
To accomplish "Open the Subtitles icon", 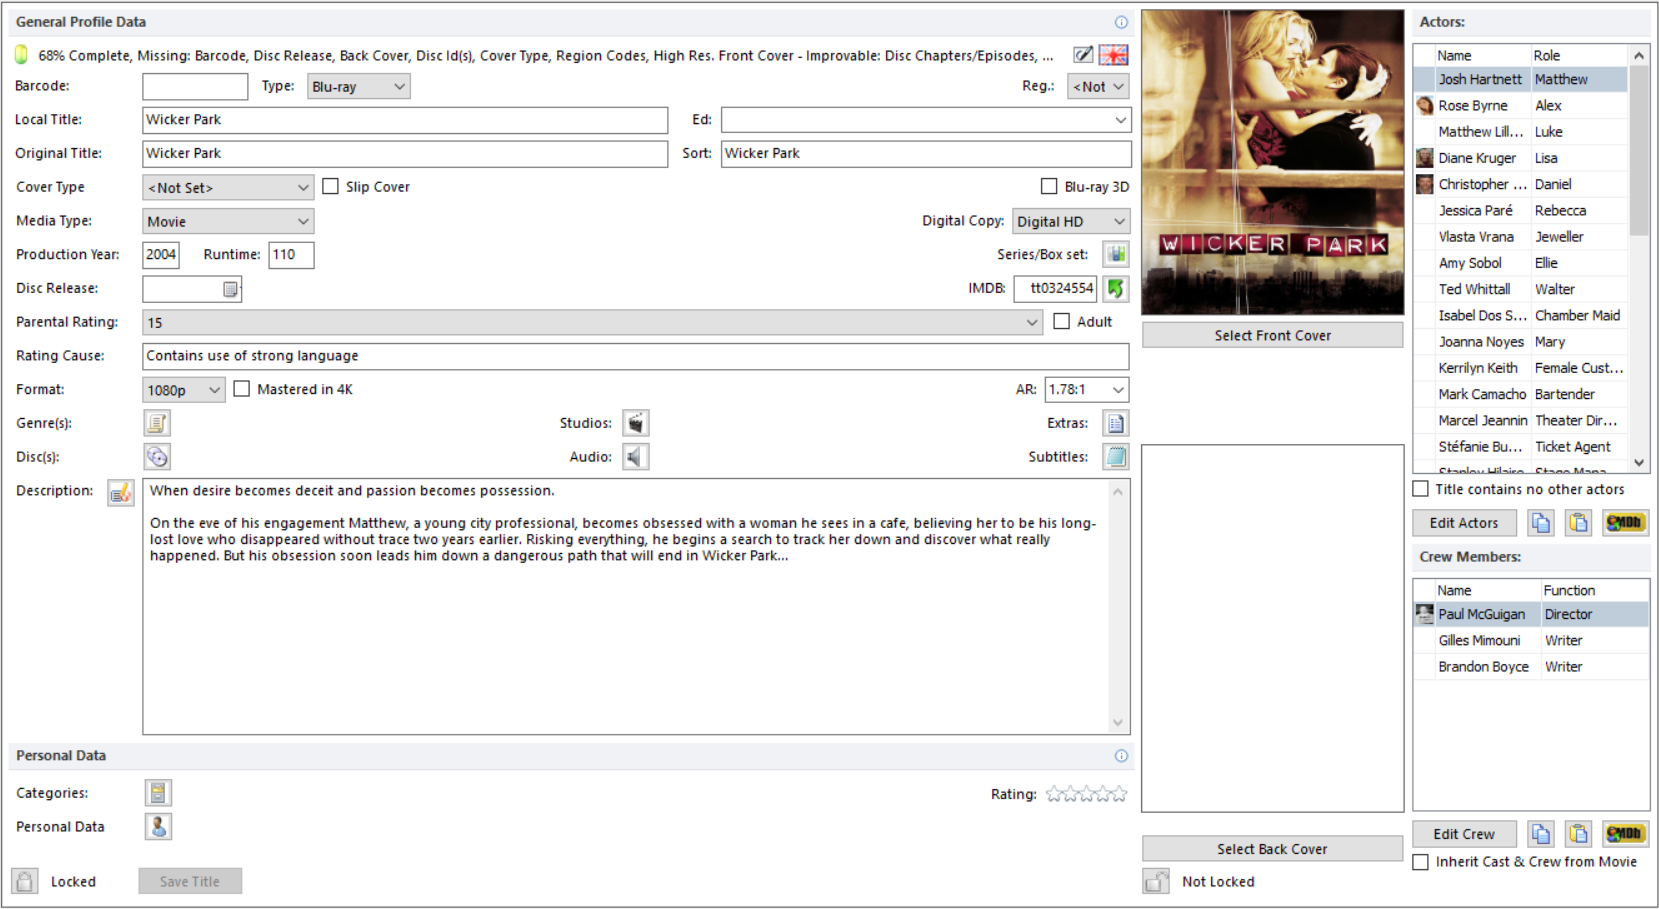I will click(1116, 457).
